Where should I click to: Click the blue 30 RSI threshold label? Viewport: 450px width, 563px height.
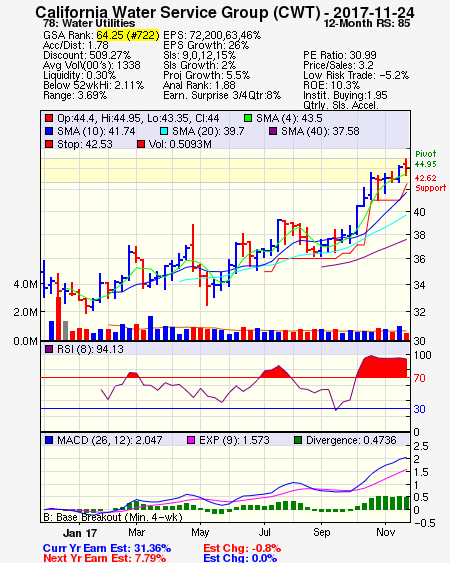pos(419,409)
